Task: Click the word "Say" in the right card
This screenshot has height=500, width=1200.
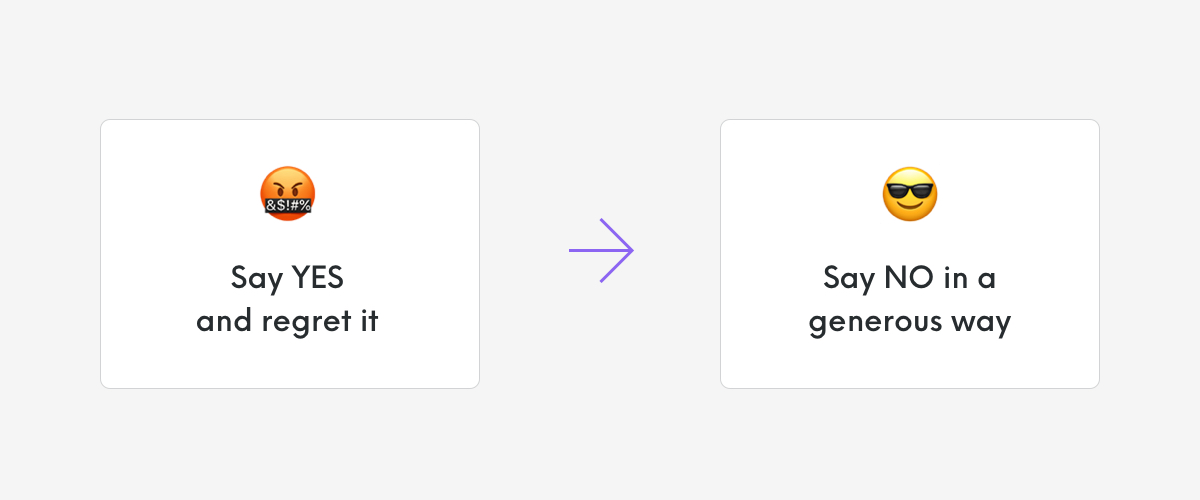Action: point(850,279)
